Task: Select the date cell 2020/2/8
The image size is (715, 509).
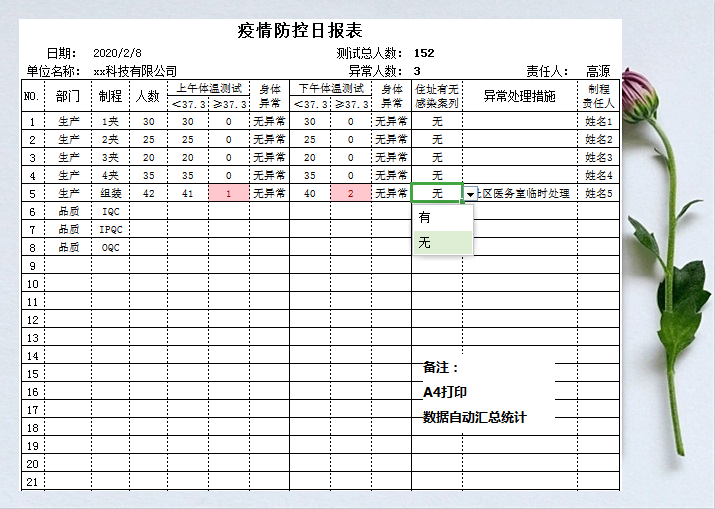Action: pyautogui.click(x=117, y=53)
